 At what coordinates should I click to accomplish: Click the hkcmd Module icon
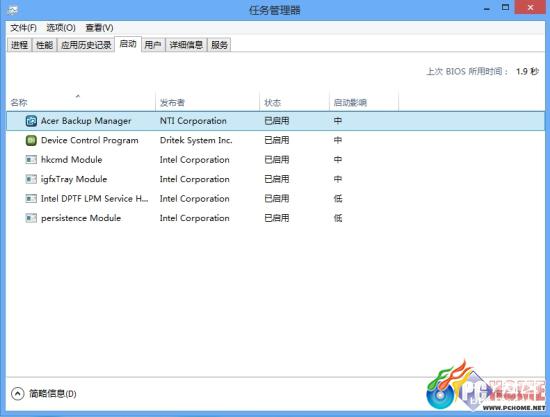coord(31,160)
